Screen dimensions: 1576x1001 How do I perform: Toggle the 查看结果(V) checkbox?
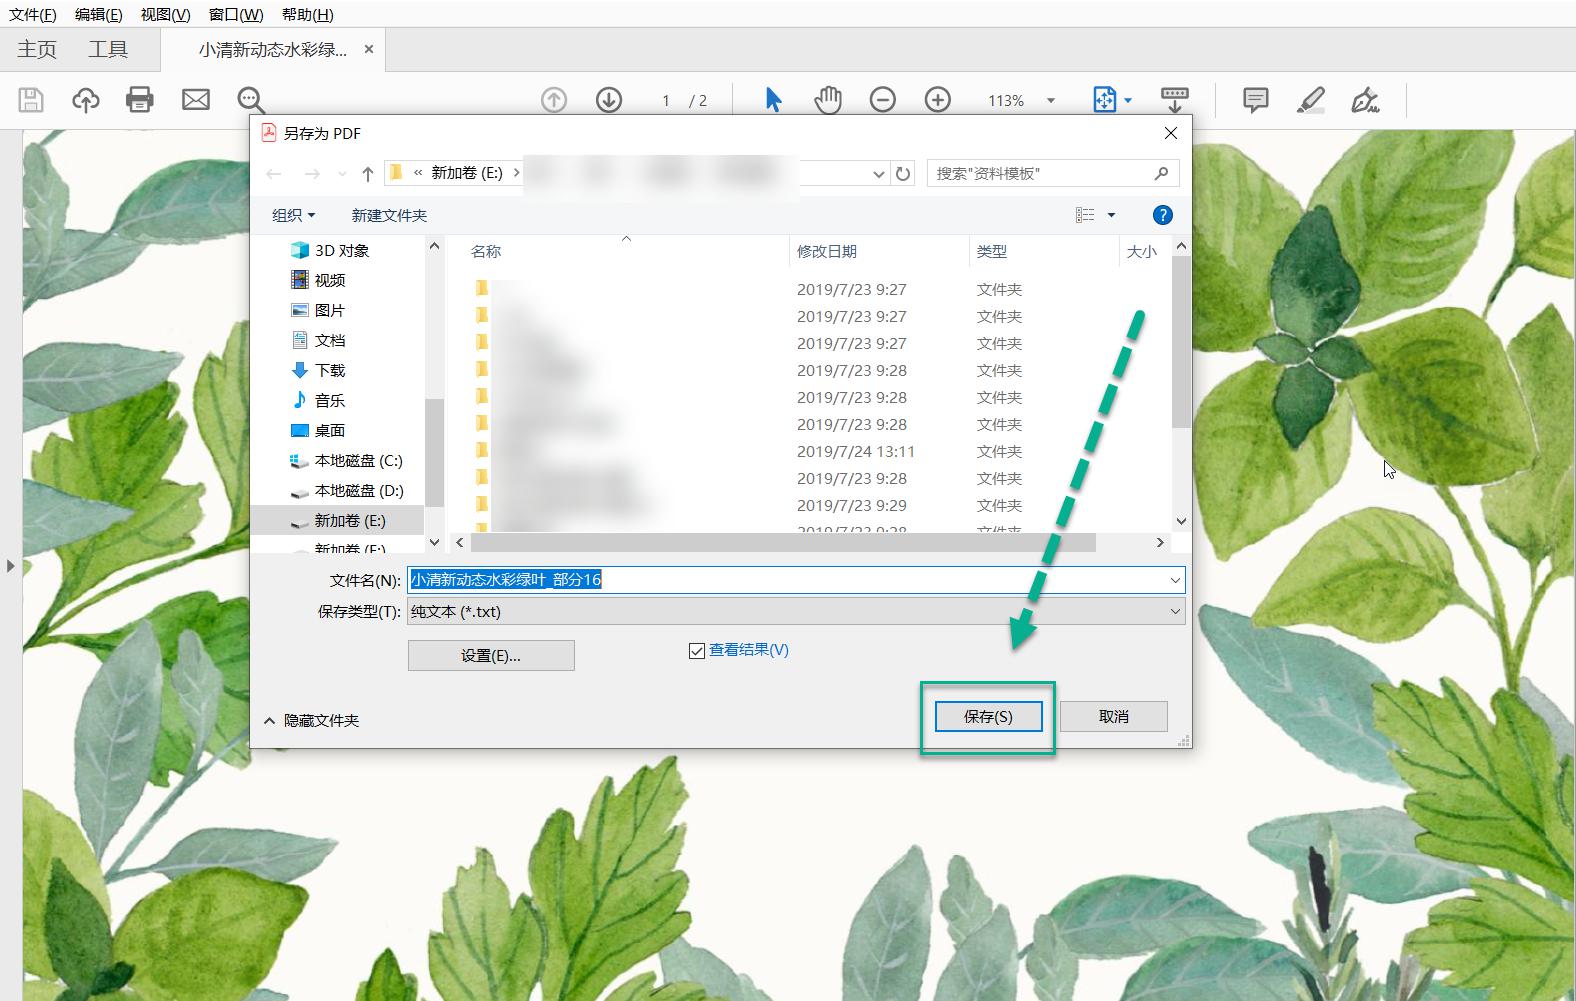pyautogui.click(x=697, y=651)
